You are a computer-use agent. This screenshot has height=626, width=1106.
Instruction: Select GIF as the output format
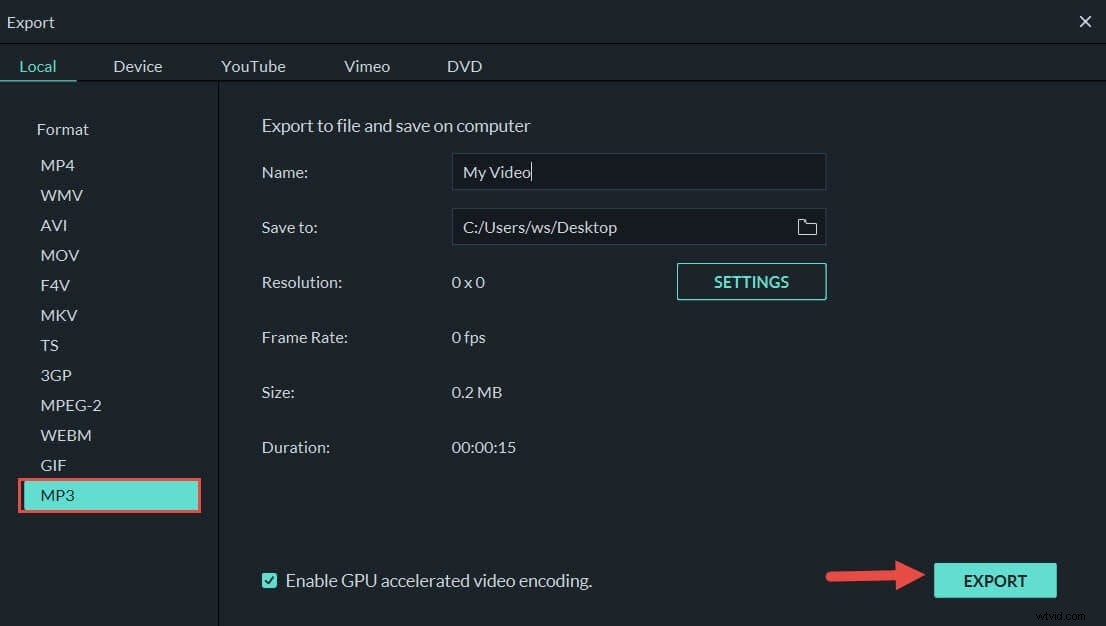tap(53, 465)
